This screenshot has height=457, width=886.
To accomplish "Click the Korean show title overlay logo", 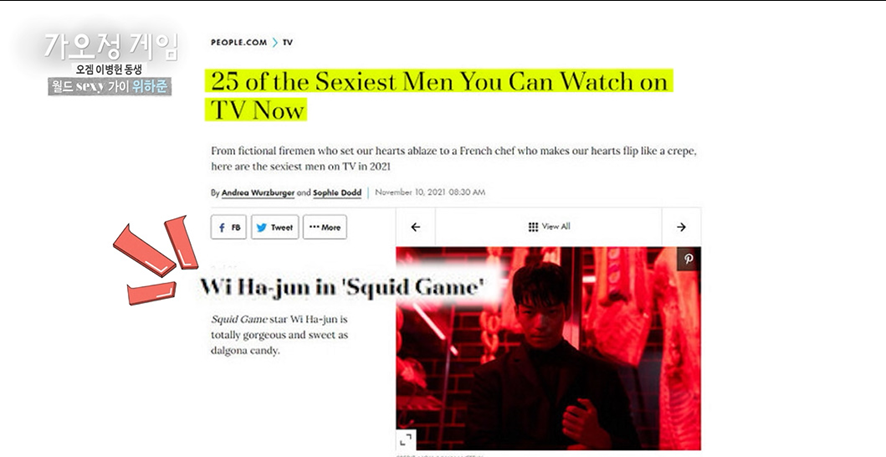I will (x=111, y=46).
